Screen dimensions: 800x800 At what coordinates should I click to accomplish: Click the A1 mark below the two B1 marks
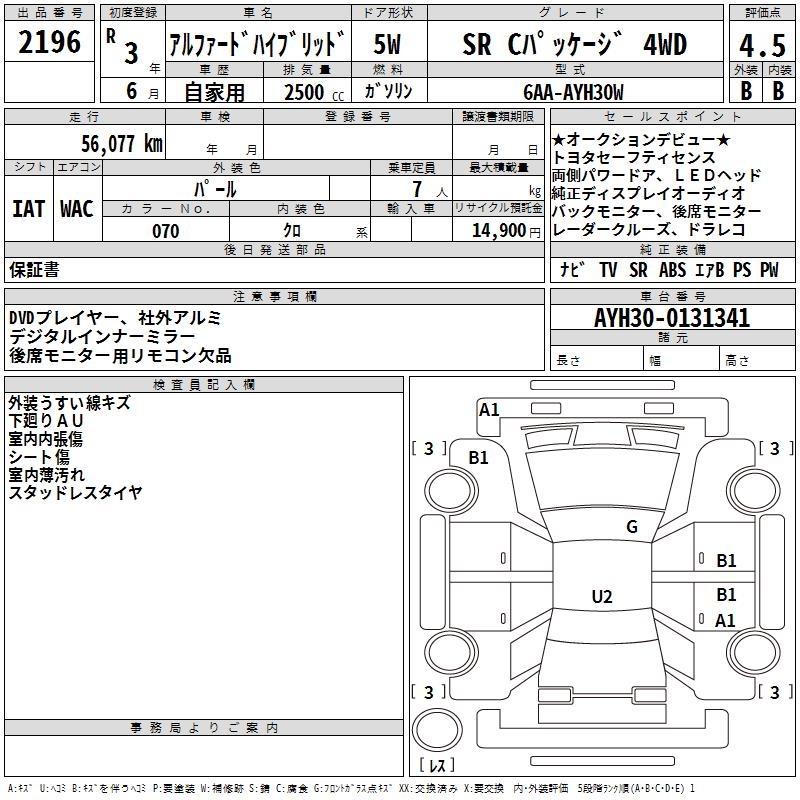(x=725, y=621)
